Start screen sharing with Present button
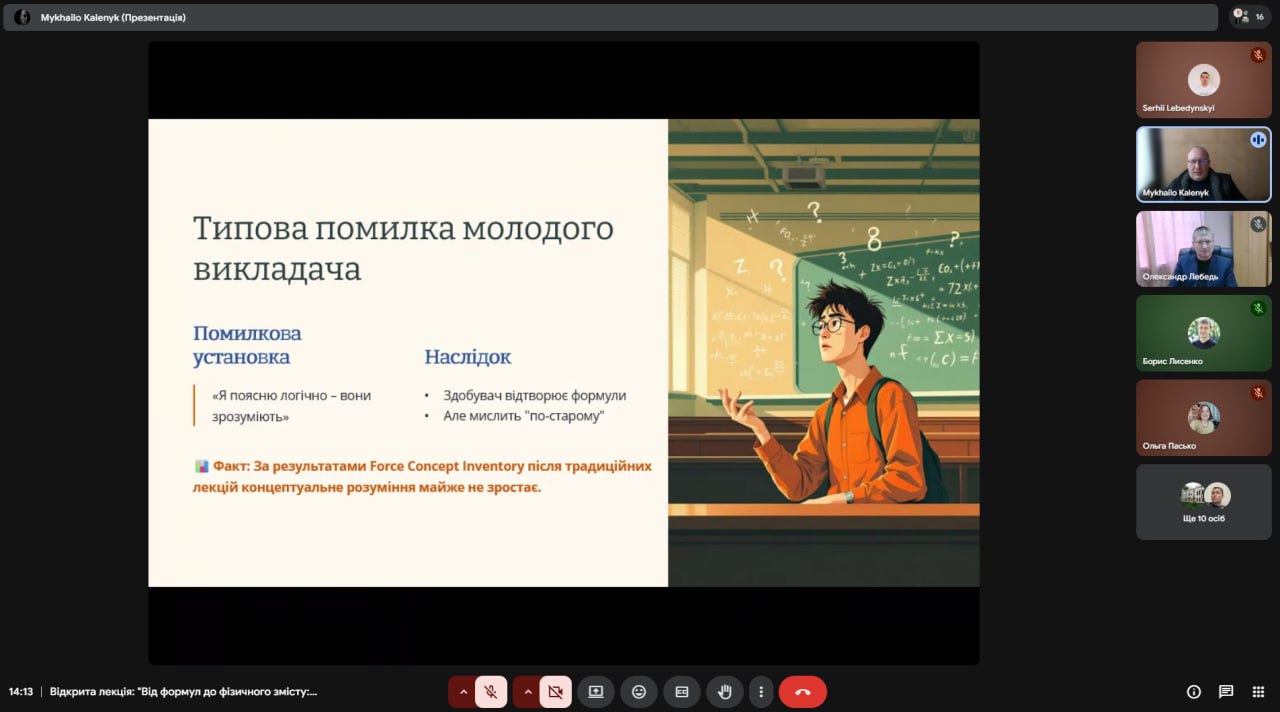This screenshot has width=1280, height=712. coord(596,692)
